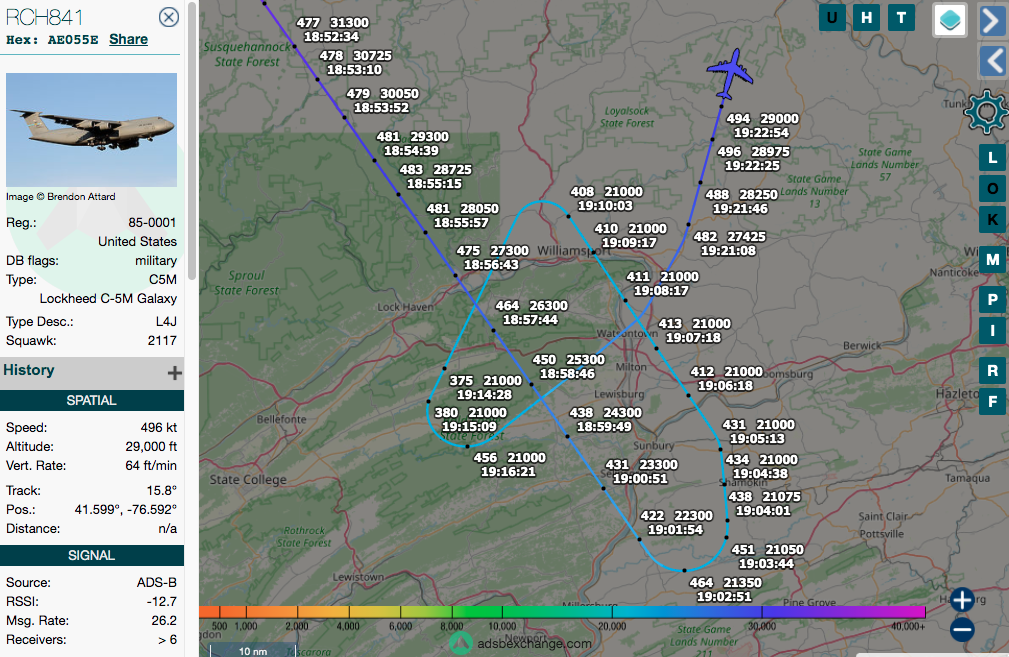
Task: Click the track label timestamped 19:10:03
Action: click(606, 199)
